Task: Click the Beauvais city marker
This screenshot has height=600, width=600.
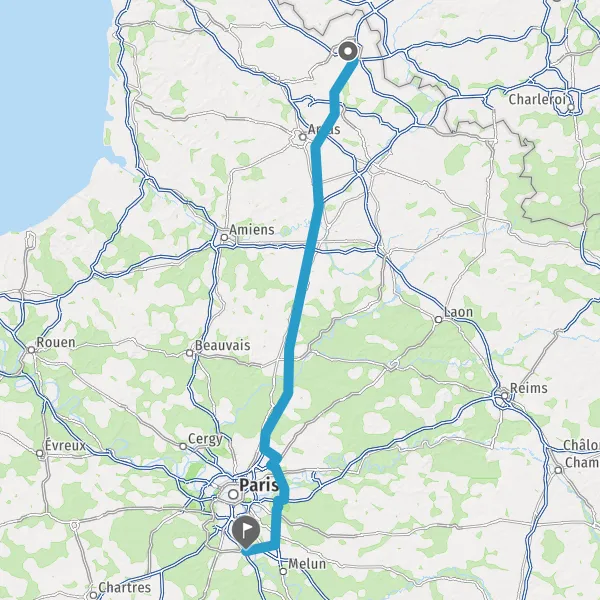Action: pos(190,353)
